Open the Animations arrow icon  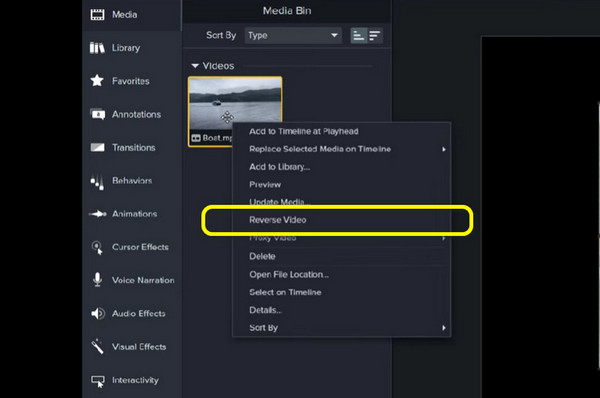(98, 214)
